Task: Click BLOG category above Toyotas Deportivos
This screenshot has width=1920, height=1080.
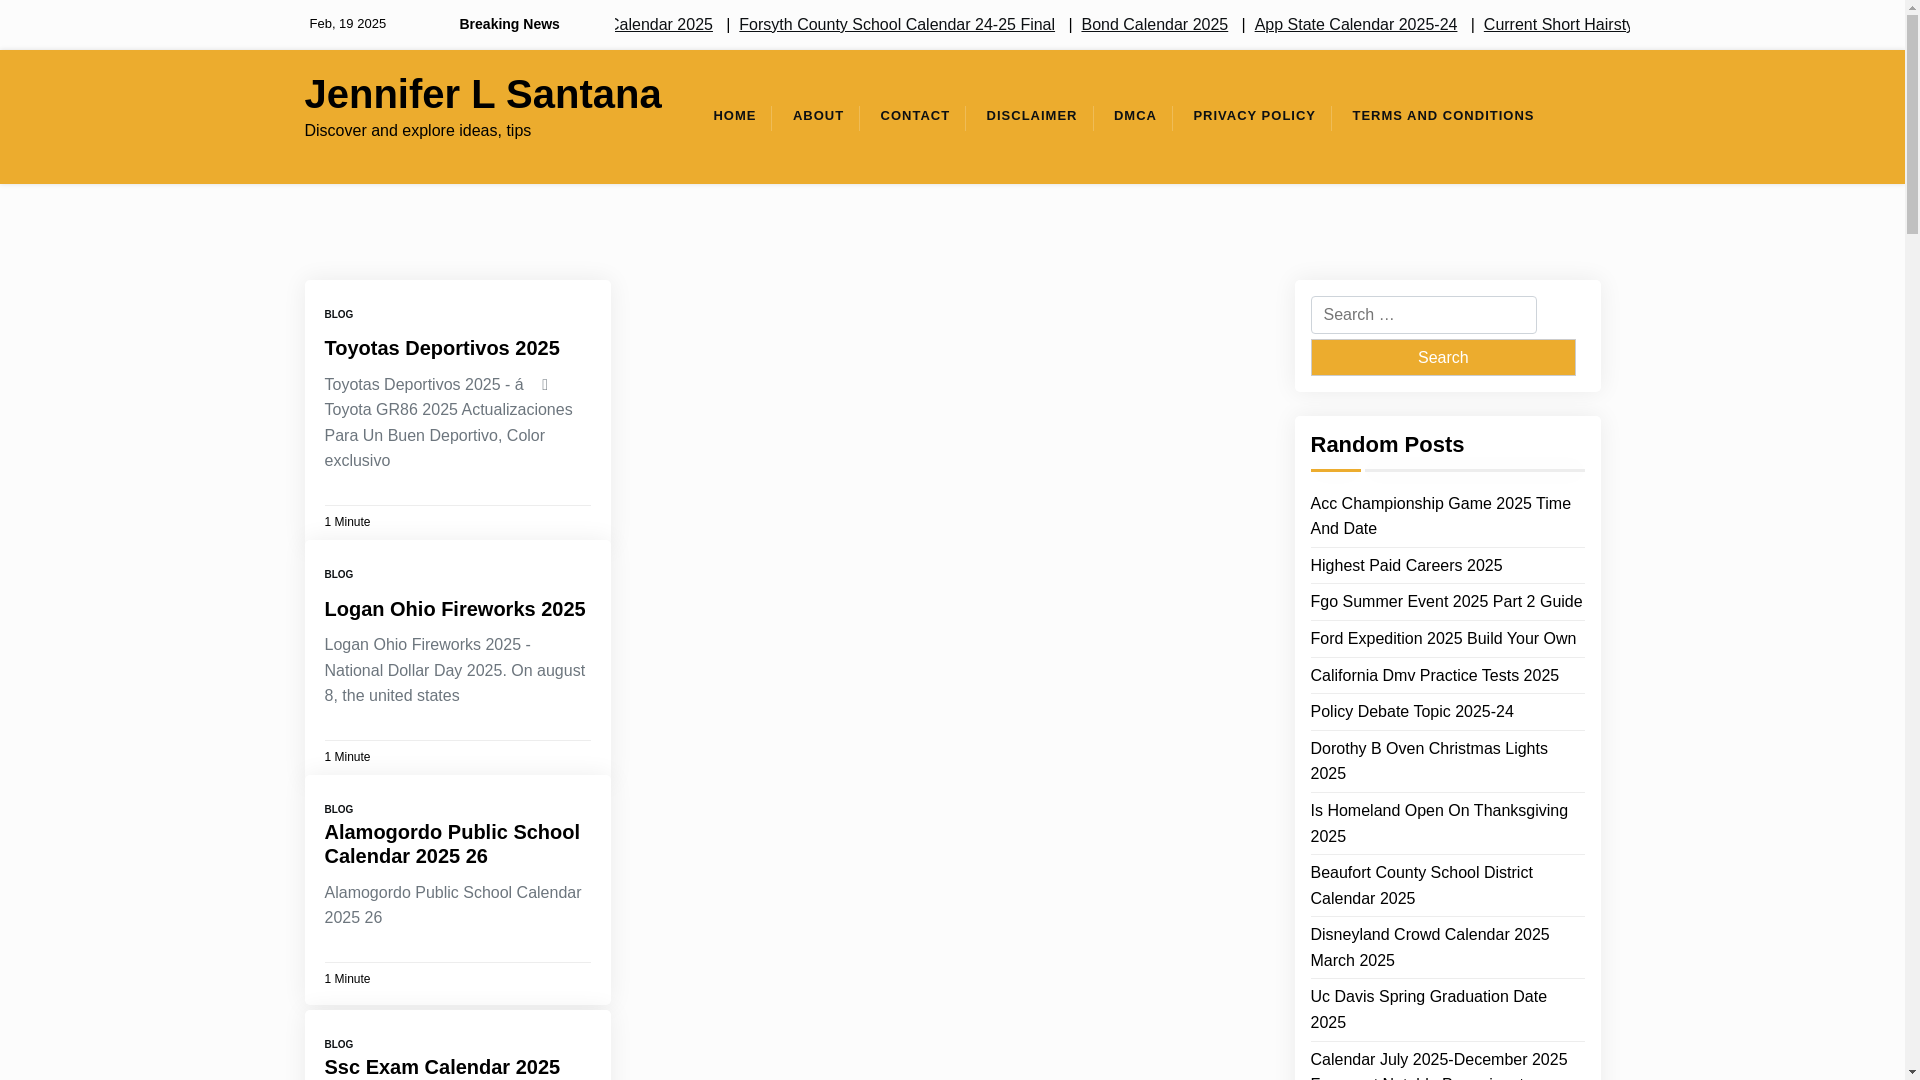Action: pyautogui.click(x=338, y=315)
